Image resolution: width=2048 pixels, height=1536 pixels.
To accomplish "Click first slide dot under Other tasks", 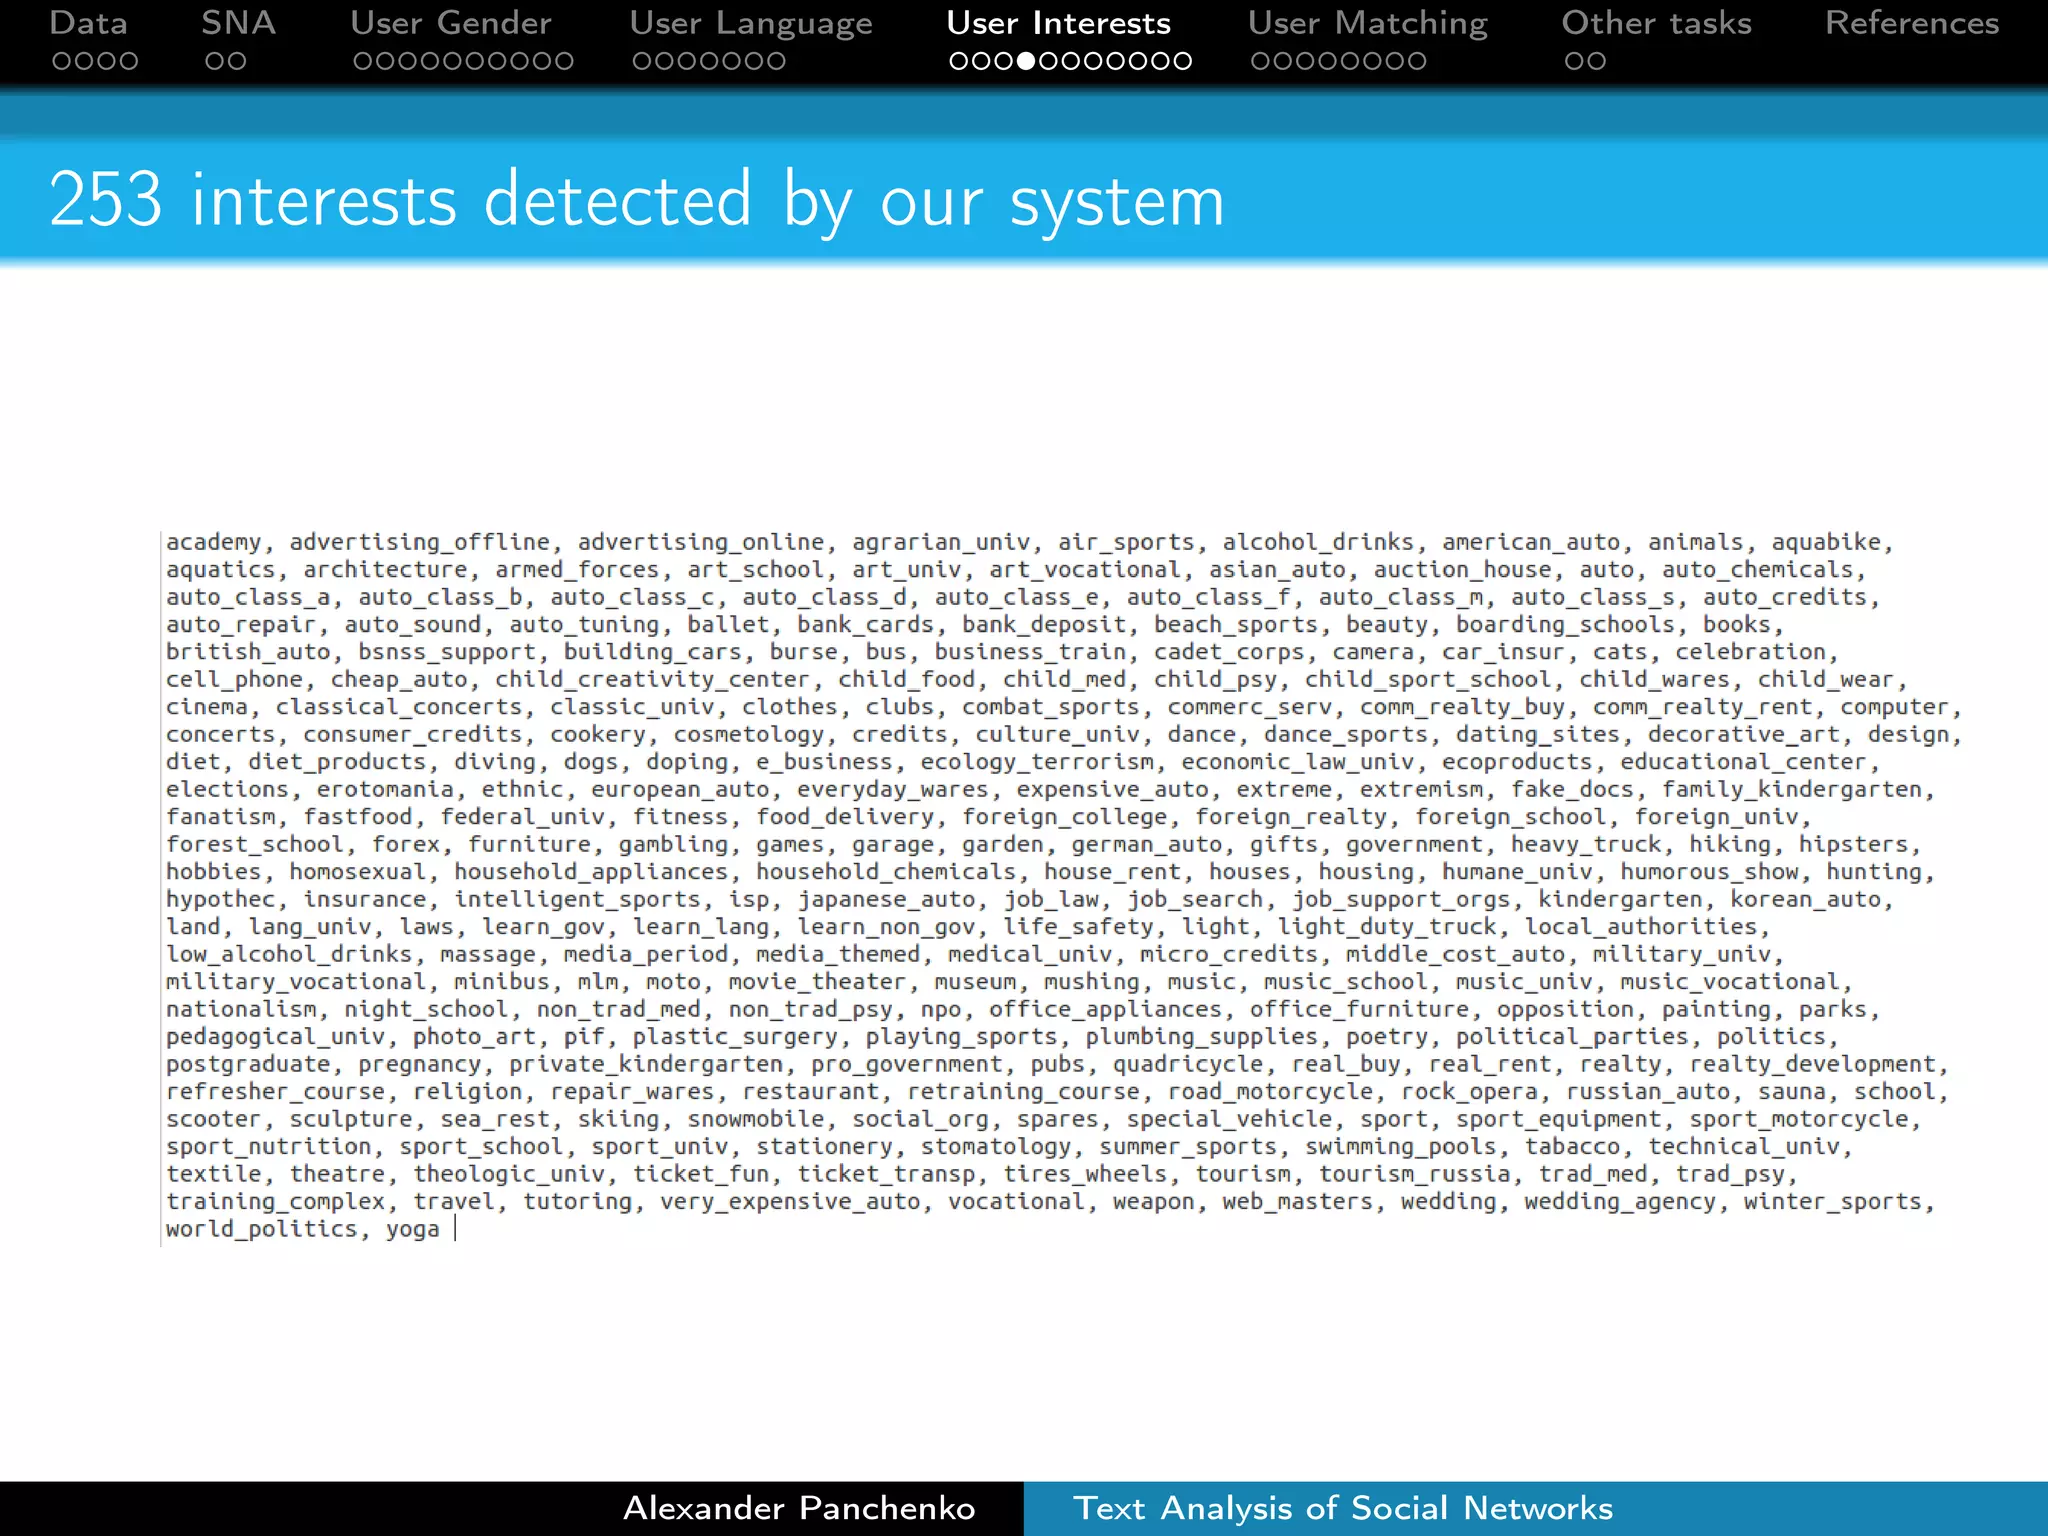I will point(1574,61).
